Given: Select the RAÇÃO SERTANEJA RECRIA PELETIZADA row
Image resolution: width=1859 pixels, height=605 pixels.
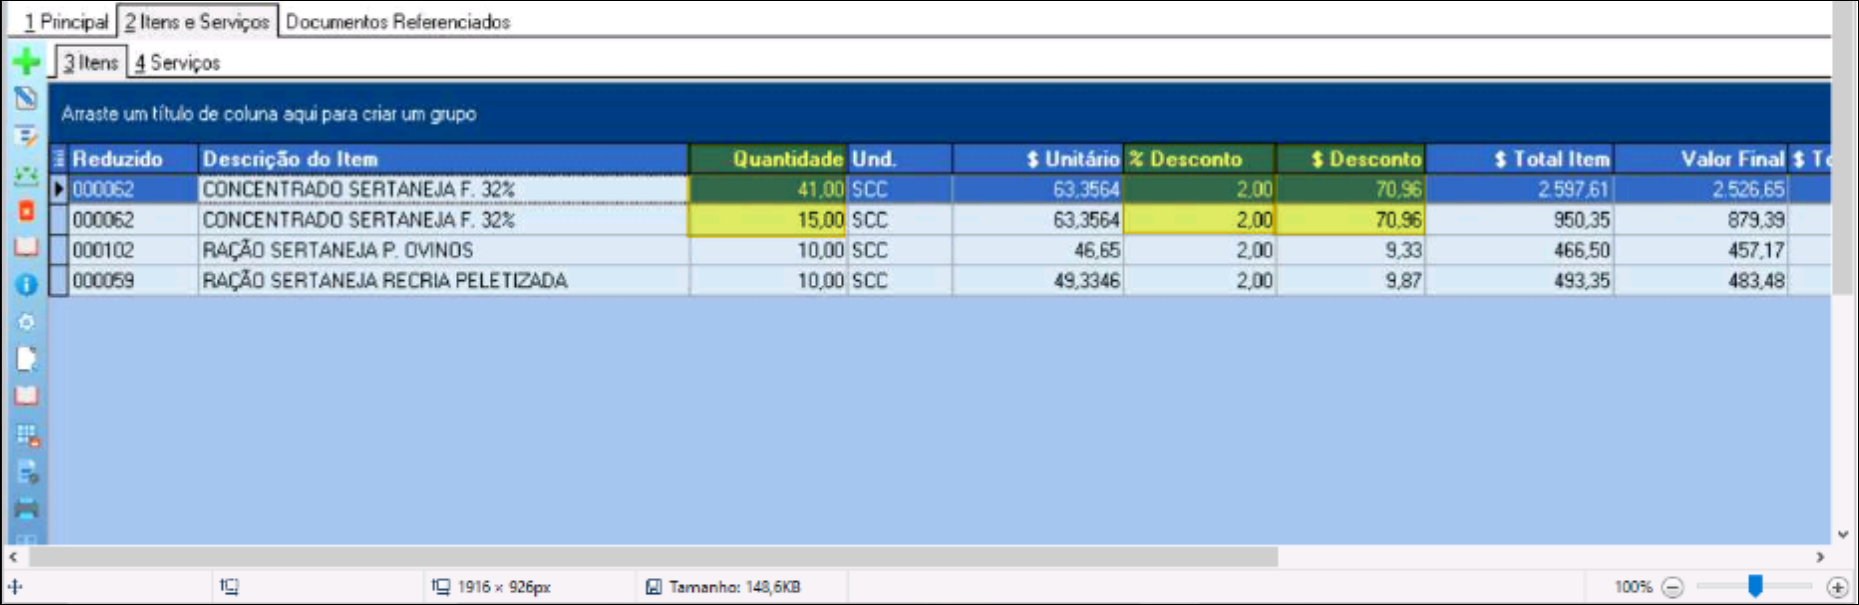Looking at the screenshot, I should click(940, 281).
